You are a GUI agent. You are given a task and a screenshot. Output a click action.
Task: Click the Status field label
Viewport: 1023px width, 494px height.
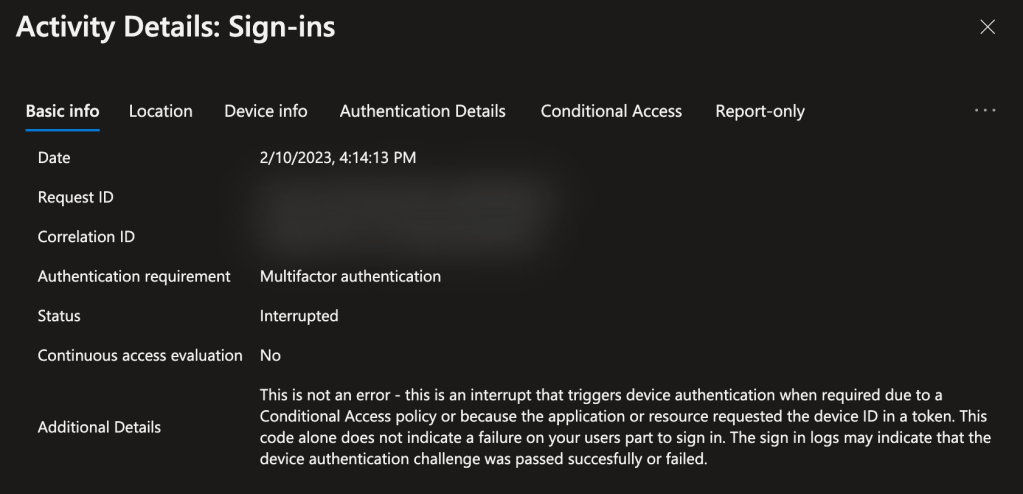[59, 316]
